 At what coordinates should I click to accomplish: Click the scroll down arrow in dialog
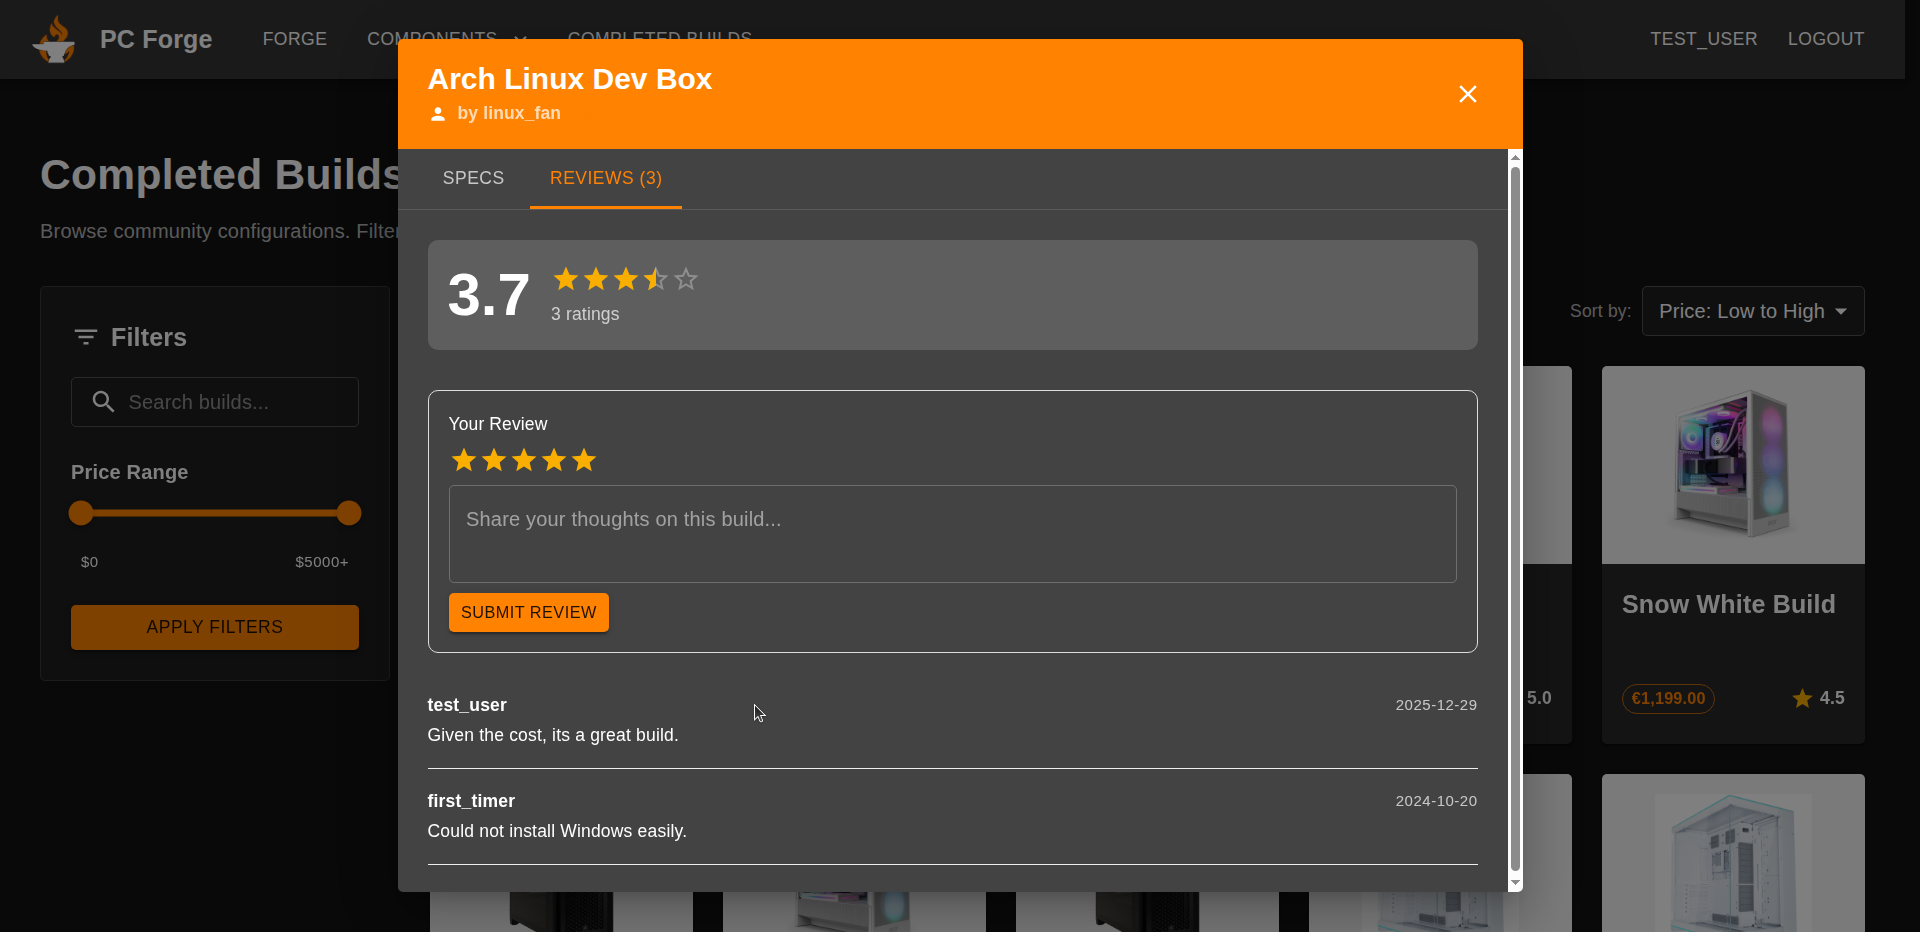[1515, 883]
